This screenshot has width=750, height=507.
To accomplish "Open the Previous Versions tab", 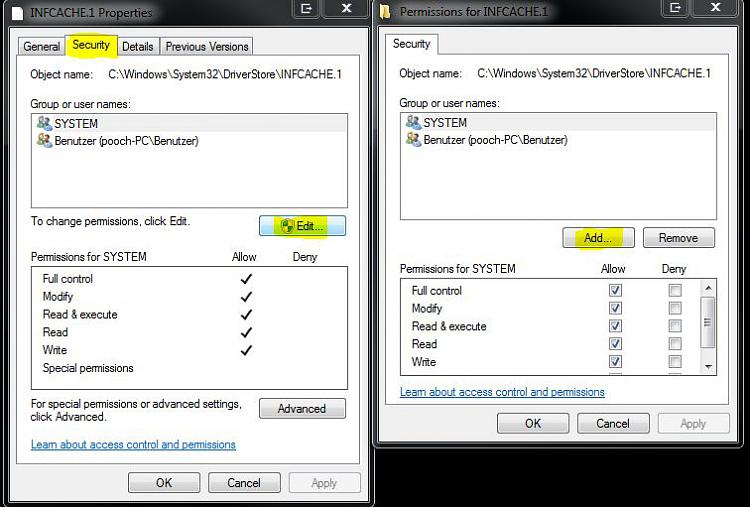I will pos(207,46).
